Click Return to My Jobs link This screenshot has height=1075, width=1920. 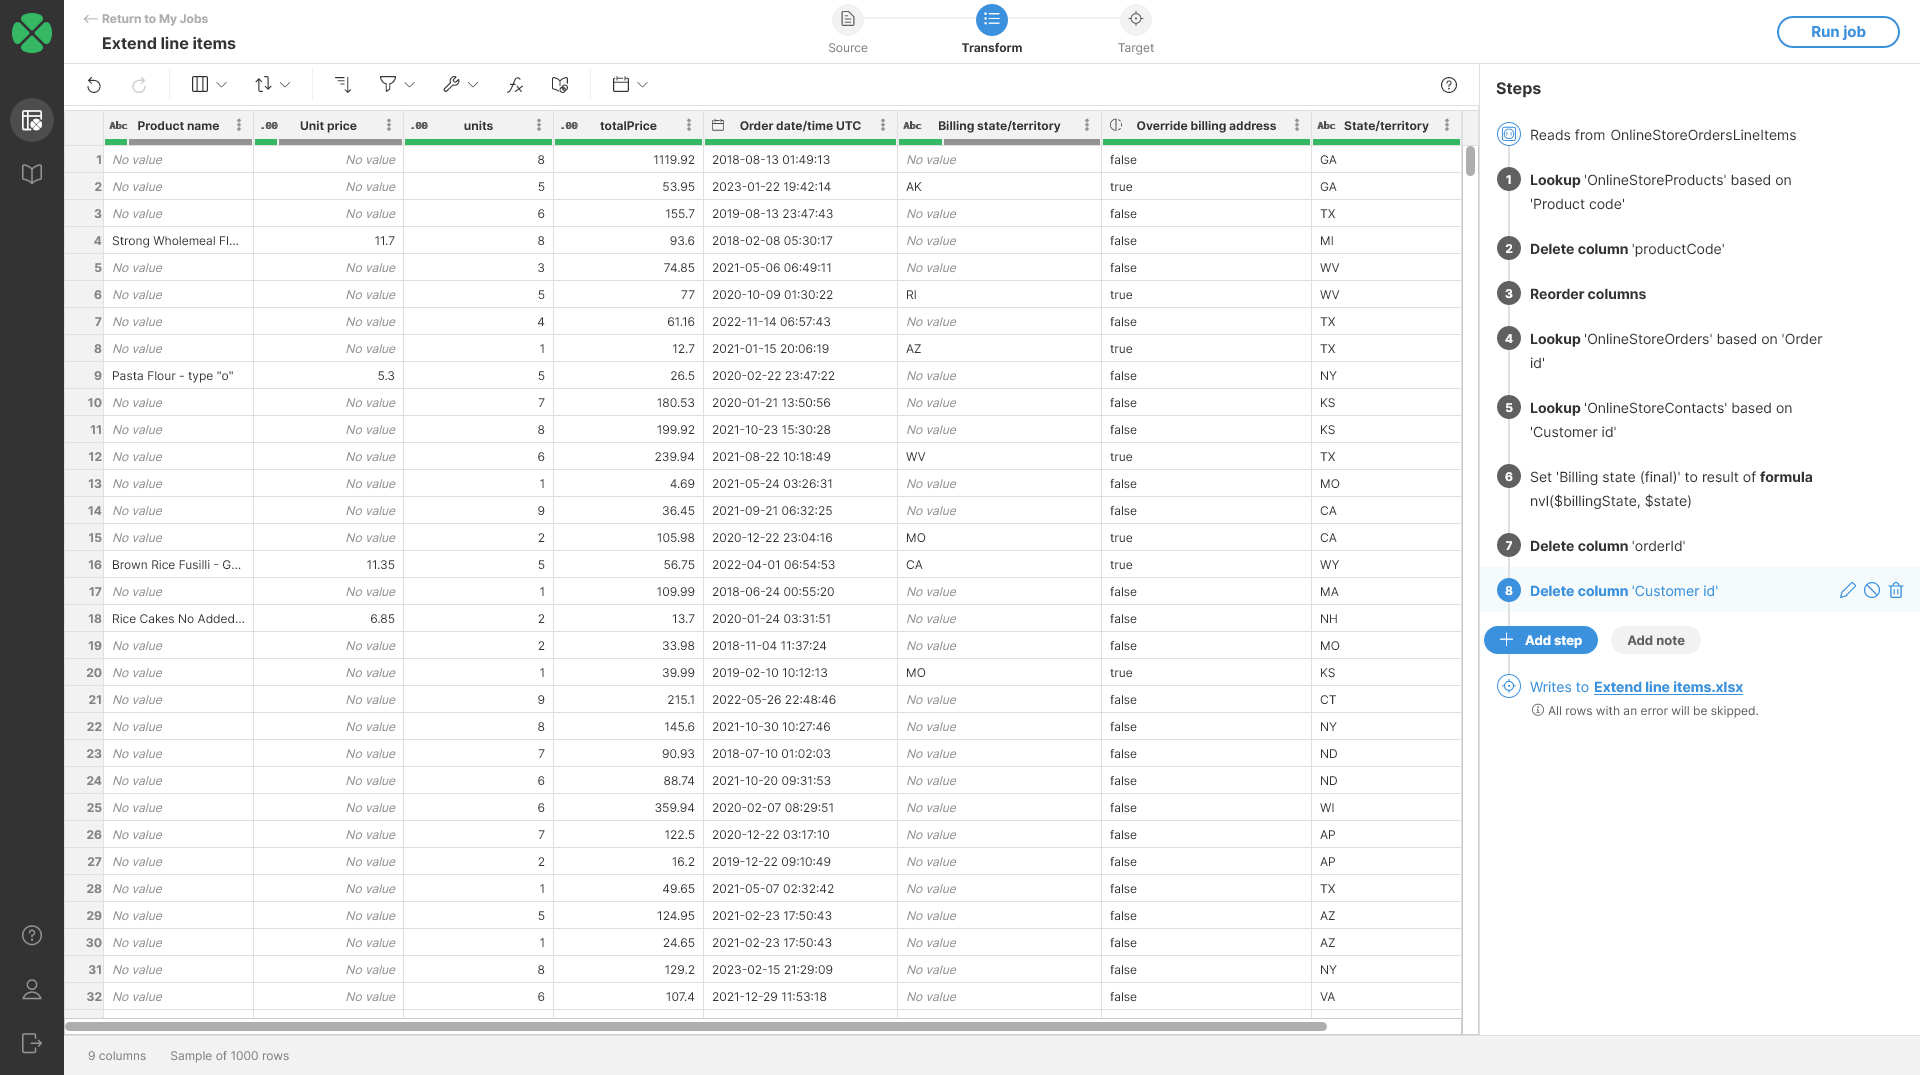tap(146, 19)
